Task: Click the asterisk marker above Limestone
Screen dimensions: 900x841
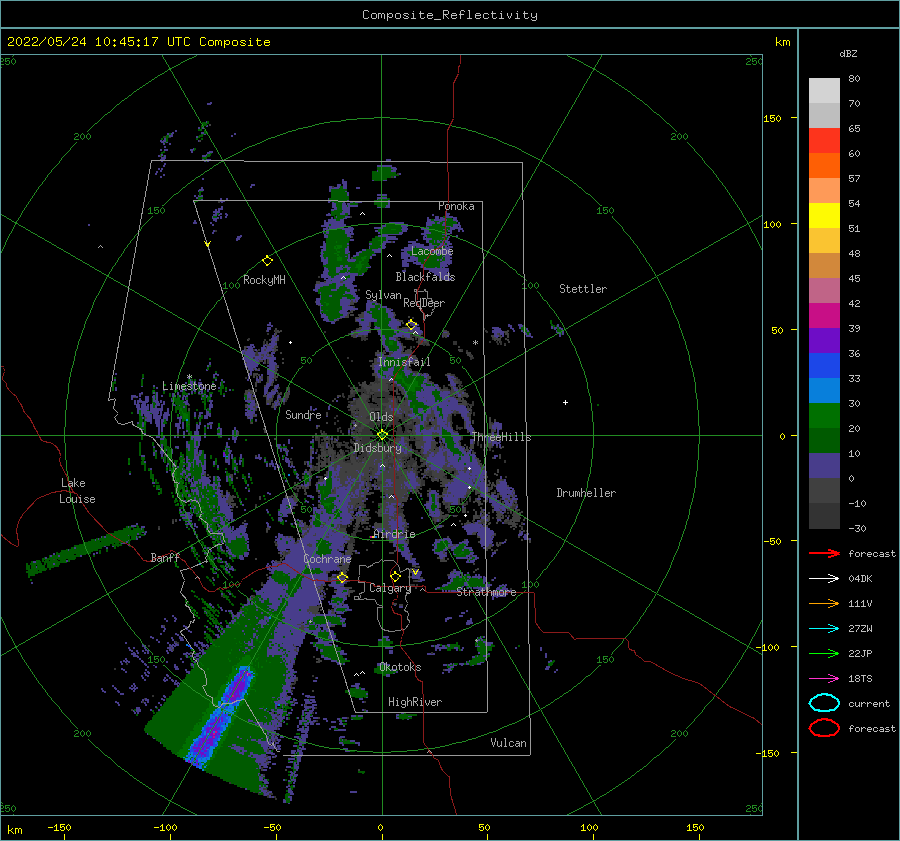Action: tap(189, 377)
